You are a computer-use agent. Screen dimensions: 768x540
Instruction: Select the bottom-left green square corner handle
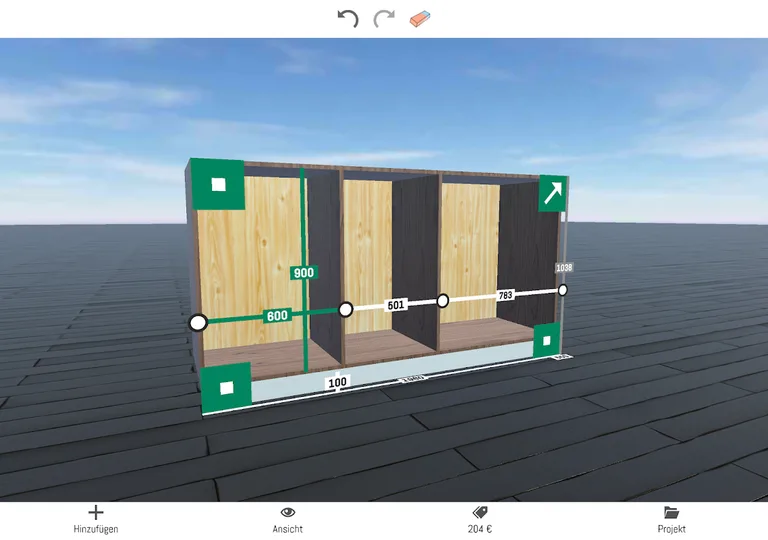click(226, 389)
